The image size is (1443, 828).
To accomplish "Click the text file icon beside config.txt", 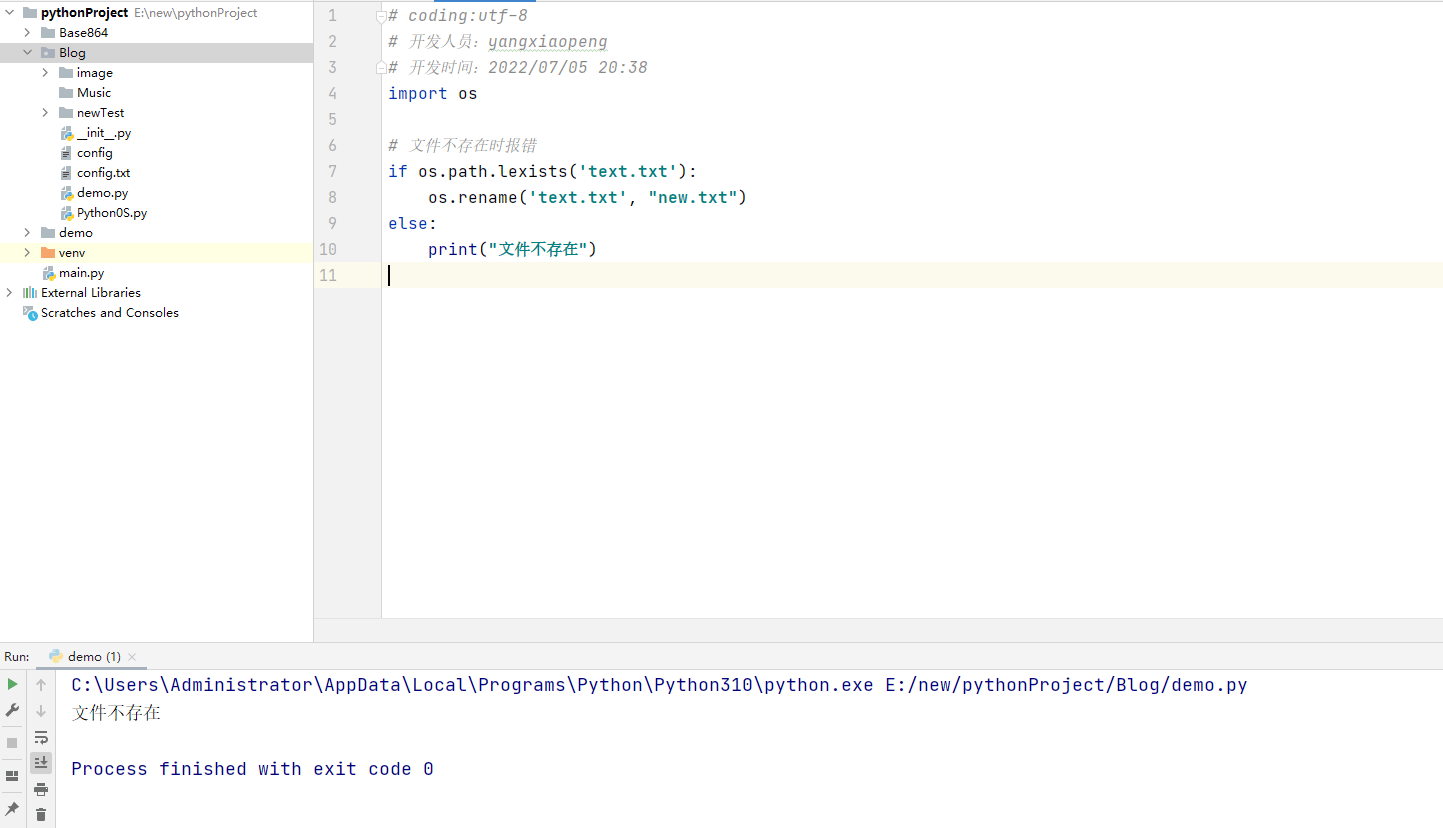I will click(x=66, y=173).
